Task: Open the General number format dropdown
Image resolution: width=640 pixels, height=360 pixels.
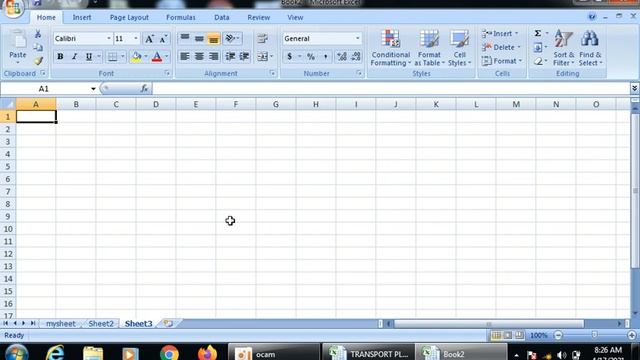Action: [x=358, y=38]
